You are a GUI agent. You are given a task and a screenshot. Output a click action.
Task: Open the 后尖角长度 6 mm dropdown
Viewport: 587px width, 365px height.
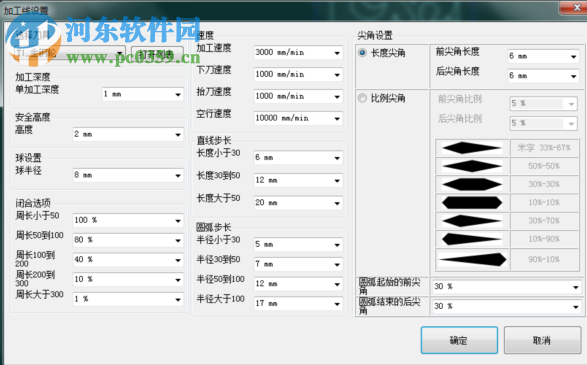tap(543, 76)
